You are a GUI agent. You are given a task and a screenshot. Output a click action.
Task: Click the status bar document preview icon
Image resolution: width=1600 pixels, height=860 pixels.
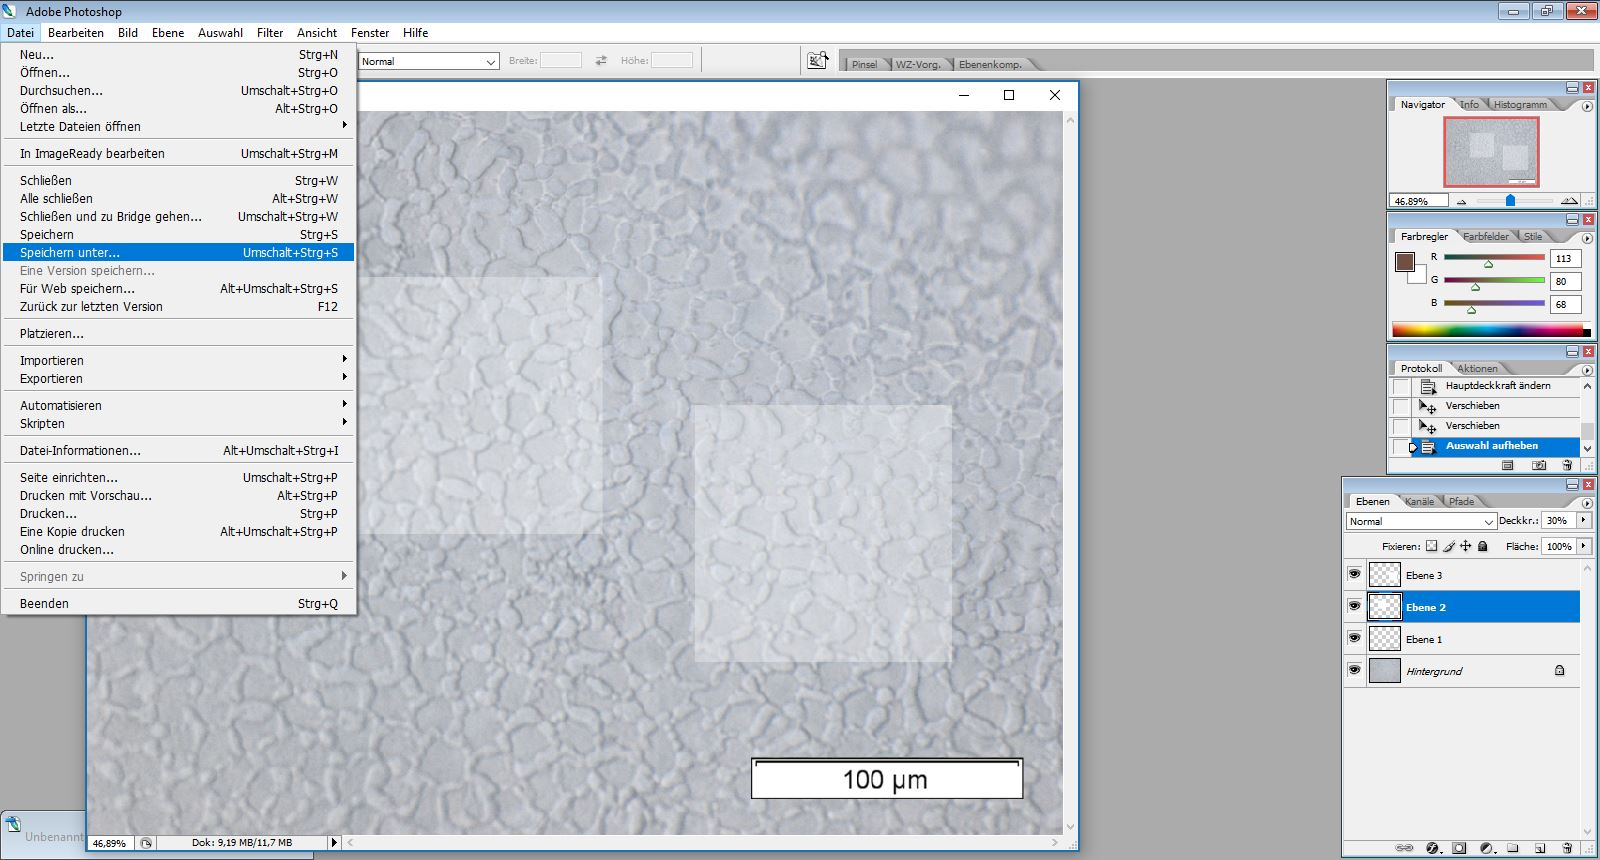[146, 843]
